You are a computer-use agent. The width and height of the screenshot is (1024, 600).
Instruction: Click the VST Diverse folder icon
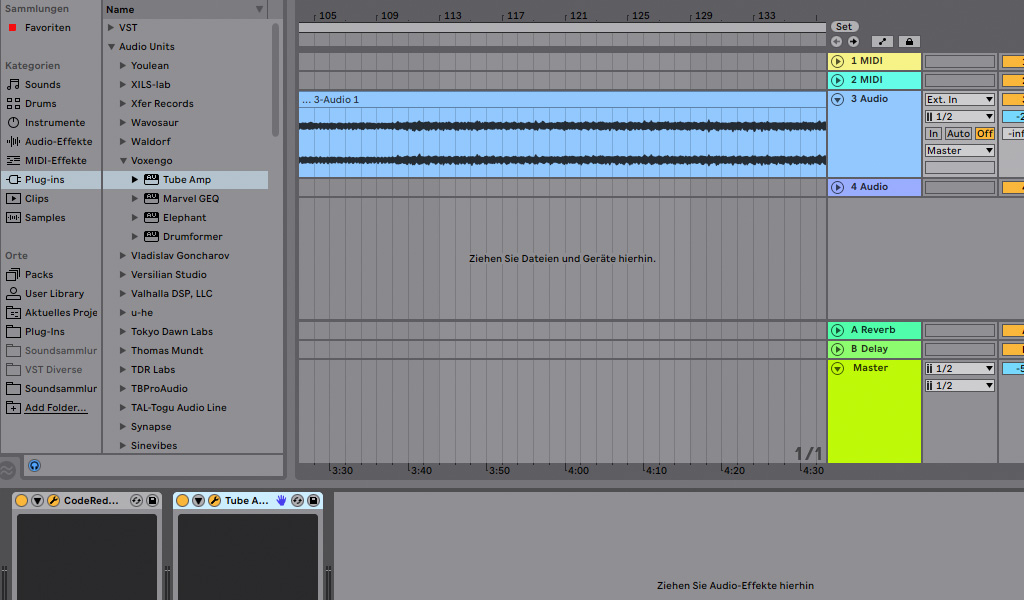(13, 370)
